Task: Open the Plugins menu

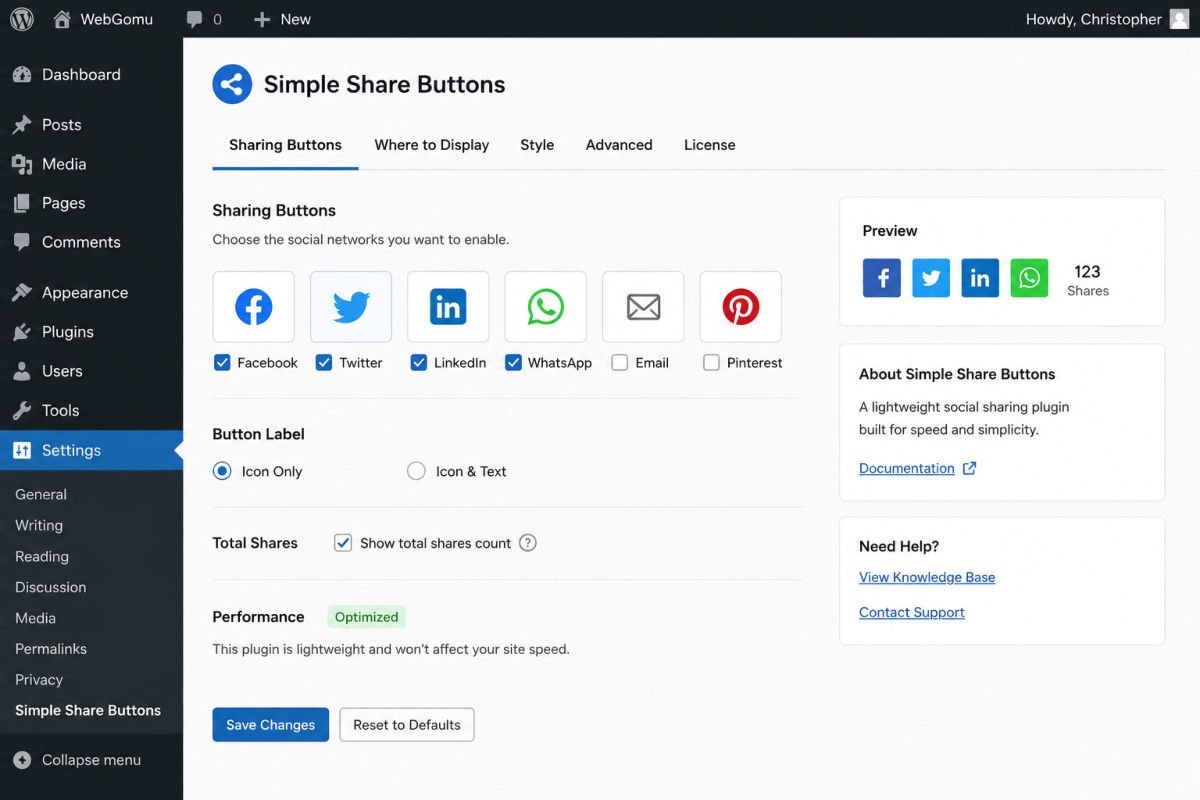Action: tap(91, 332)
